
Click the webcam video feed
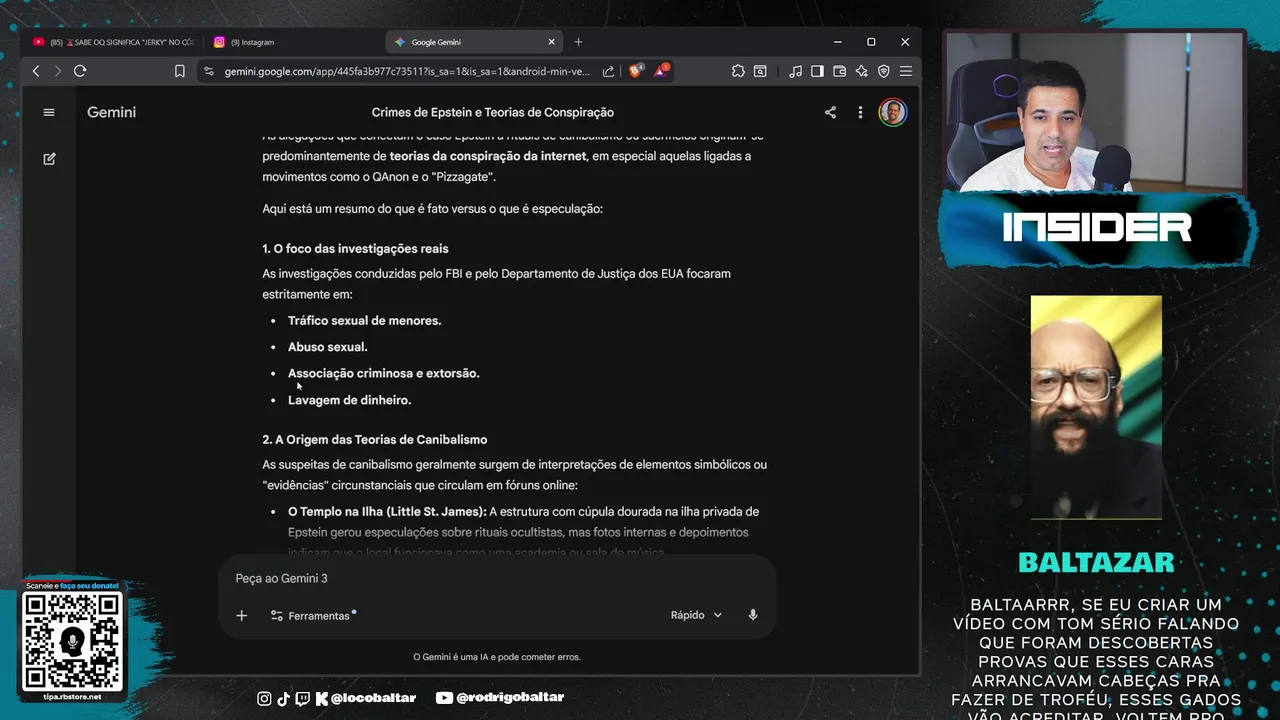pos(1095,112)
